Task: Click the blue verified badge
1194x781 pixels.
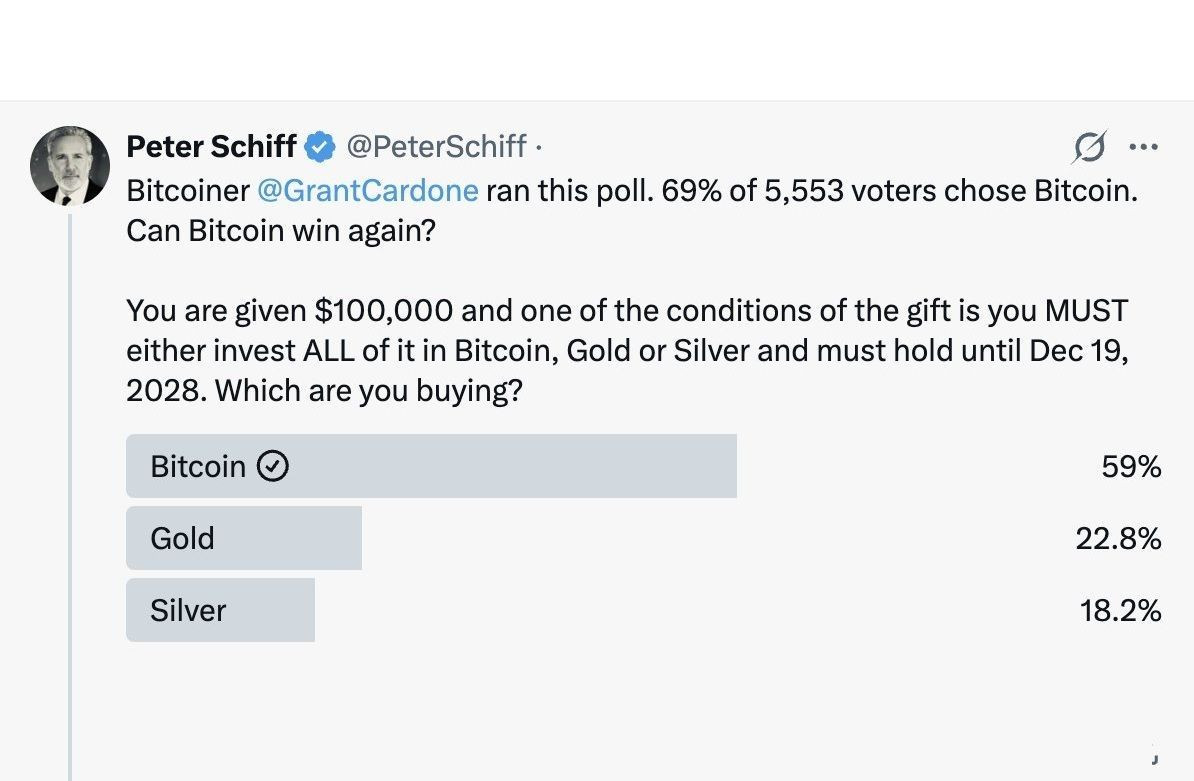Action: point(320,147)
